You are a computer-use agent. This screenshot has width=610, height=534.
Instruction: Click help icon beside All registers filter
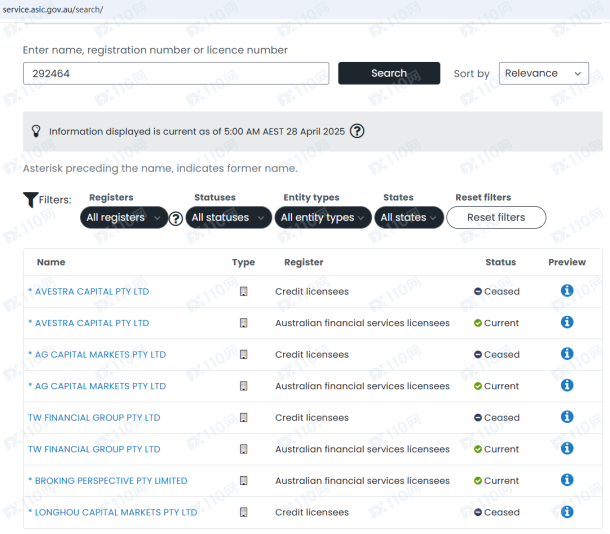(x=176, y=219)
